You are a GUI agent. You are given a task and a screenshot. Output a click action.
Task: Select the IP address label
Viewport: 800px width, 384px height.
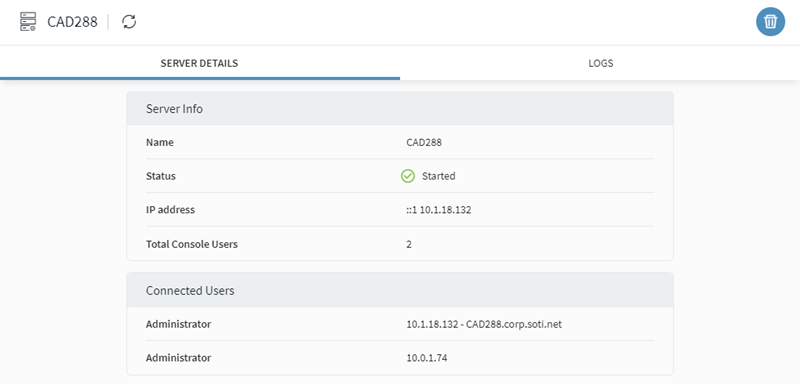(x=170, y=210)
